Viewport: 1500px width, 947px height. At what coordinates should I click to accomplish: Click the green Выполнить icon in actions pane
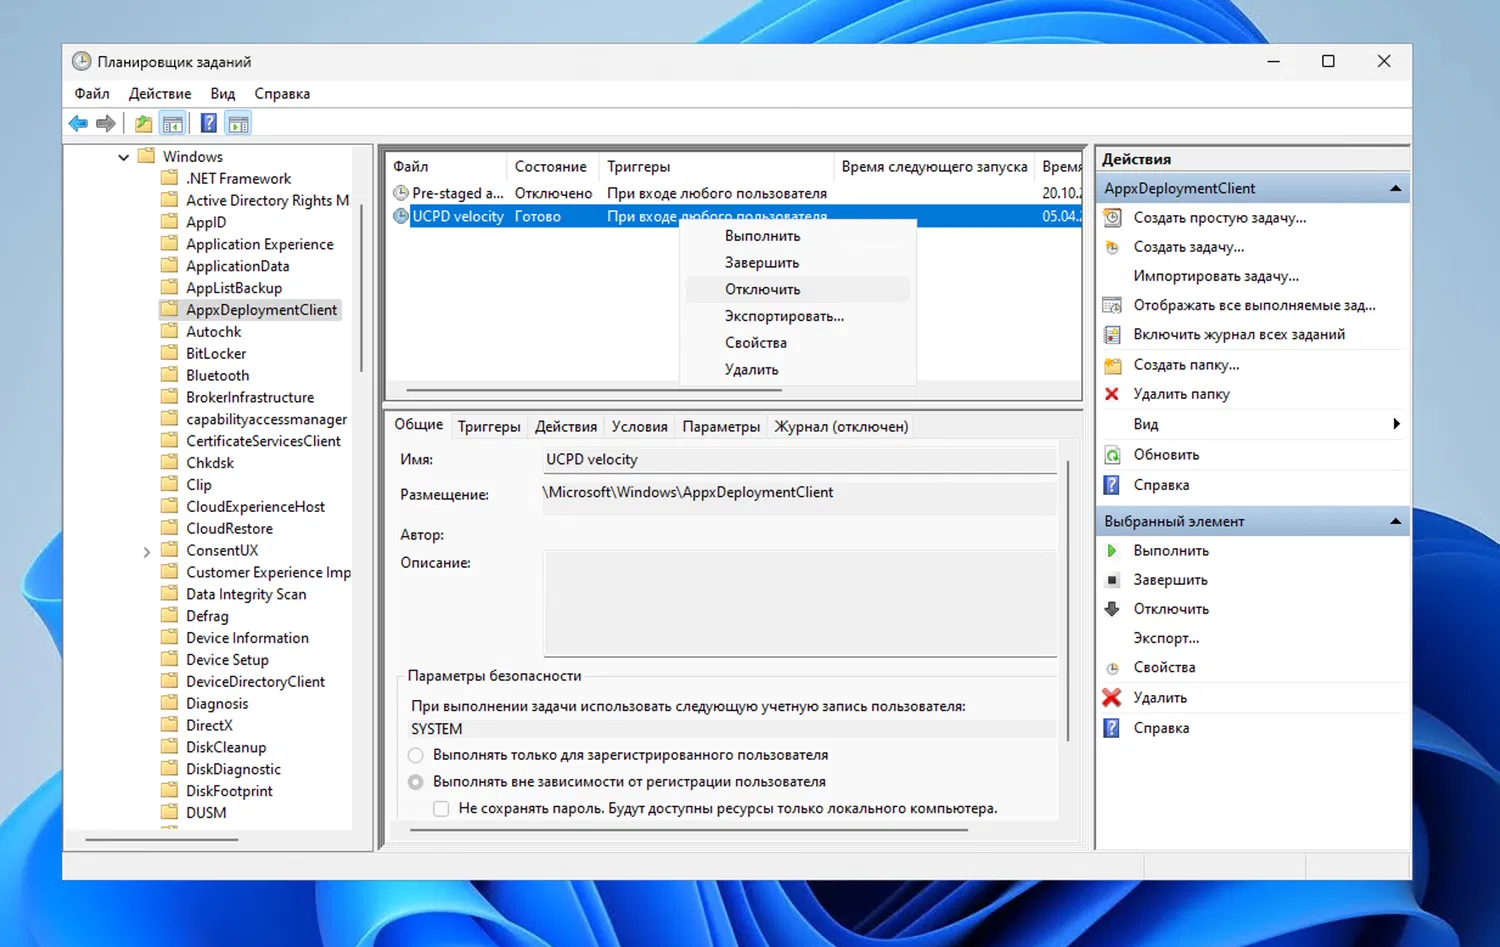pos(1111,551)
